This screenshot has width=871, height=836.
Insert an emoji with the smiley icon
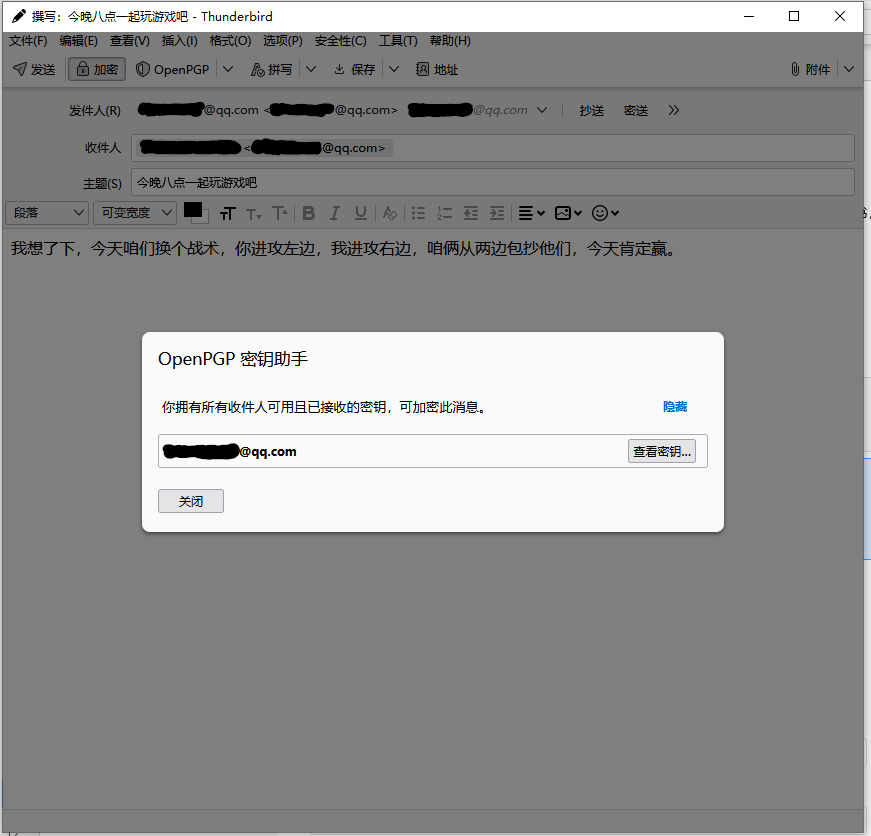600,213
